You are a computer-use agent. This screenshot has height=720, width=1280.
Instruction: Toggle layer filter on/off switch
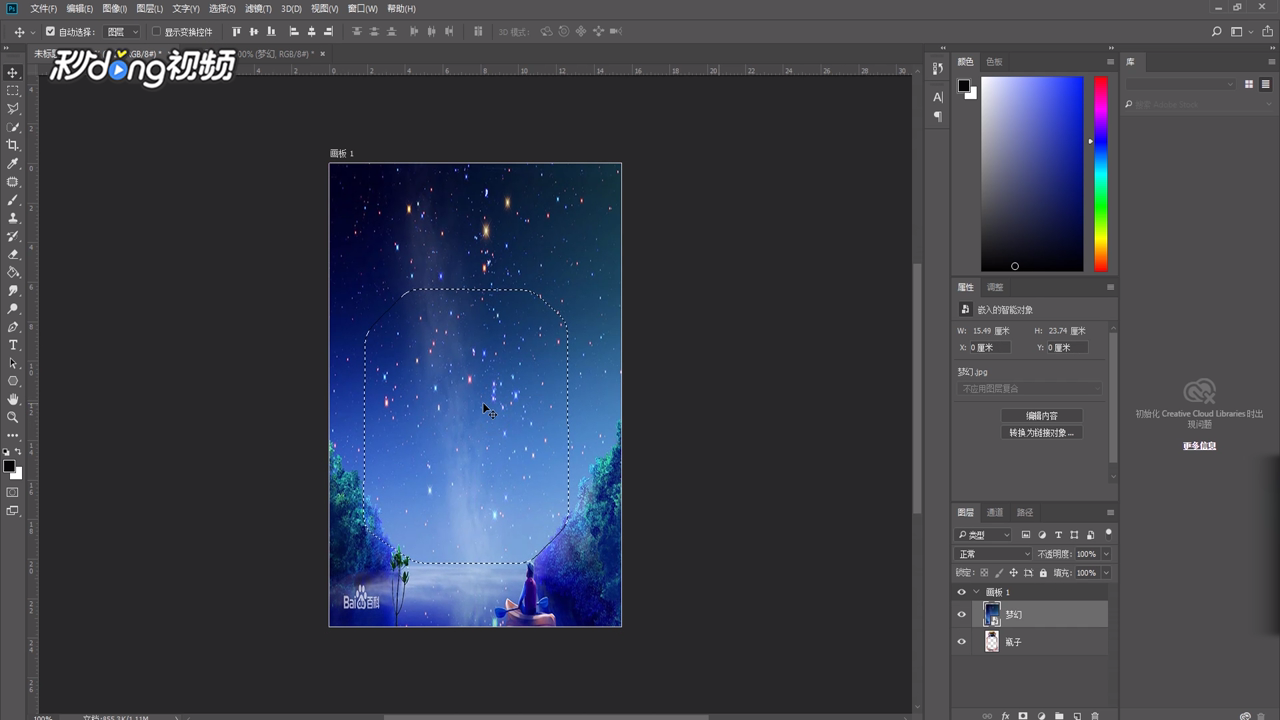1108,533
